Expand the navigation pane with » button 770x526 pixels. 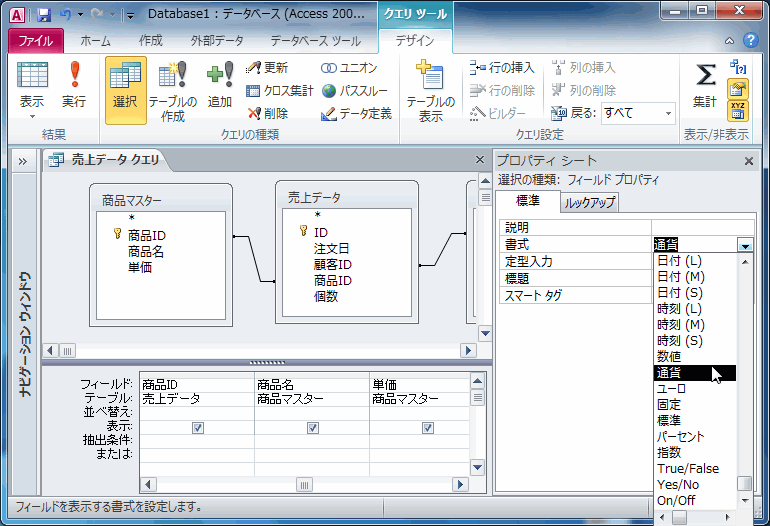click(23, 162)
